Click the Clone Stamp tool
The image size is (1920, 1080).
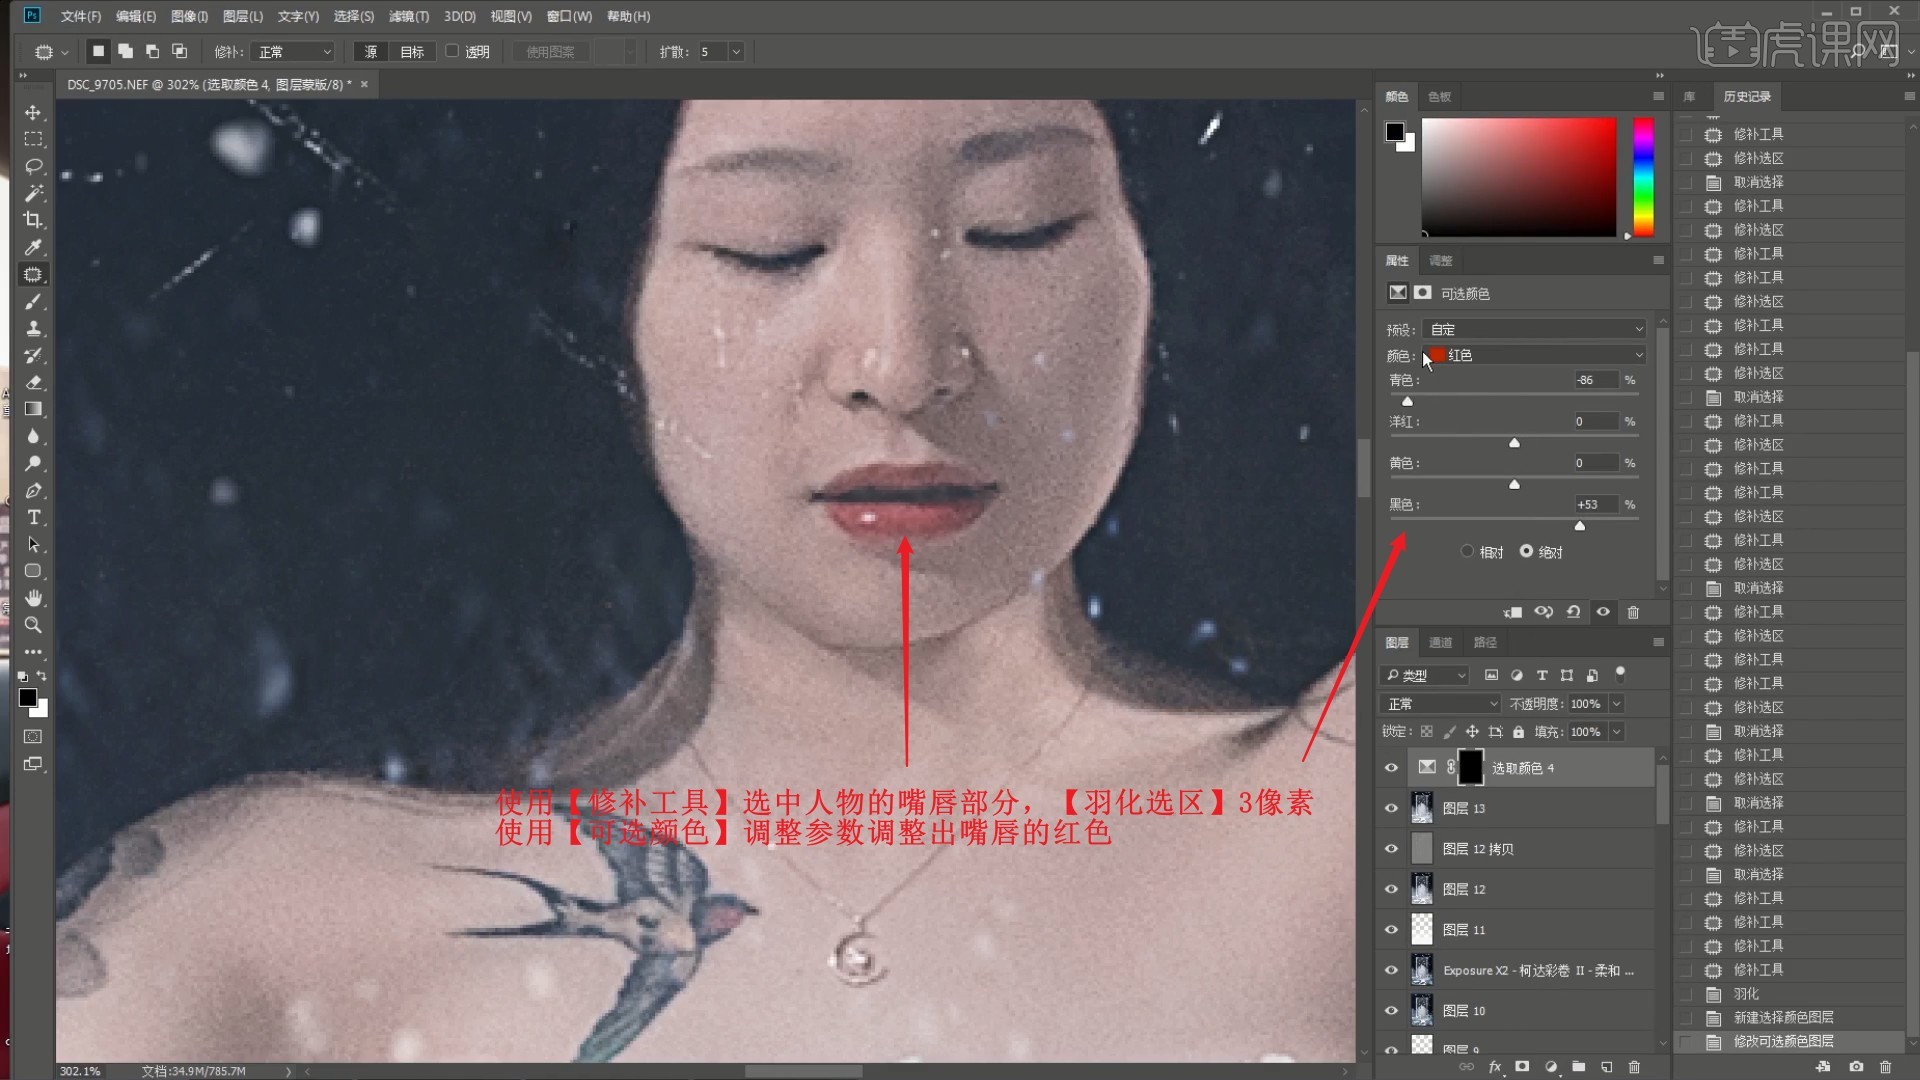point(33,328)
